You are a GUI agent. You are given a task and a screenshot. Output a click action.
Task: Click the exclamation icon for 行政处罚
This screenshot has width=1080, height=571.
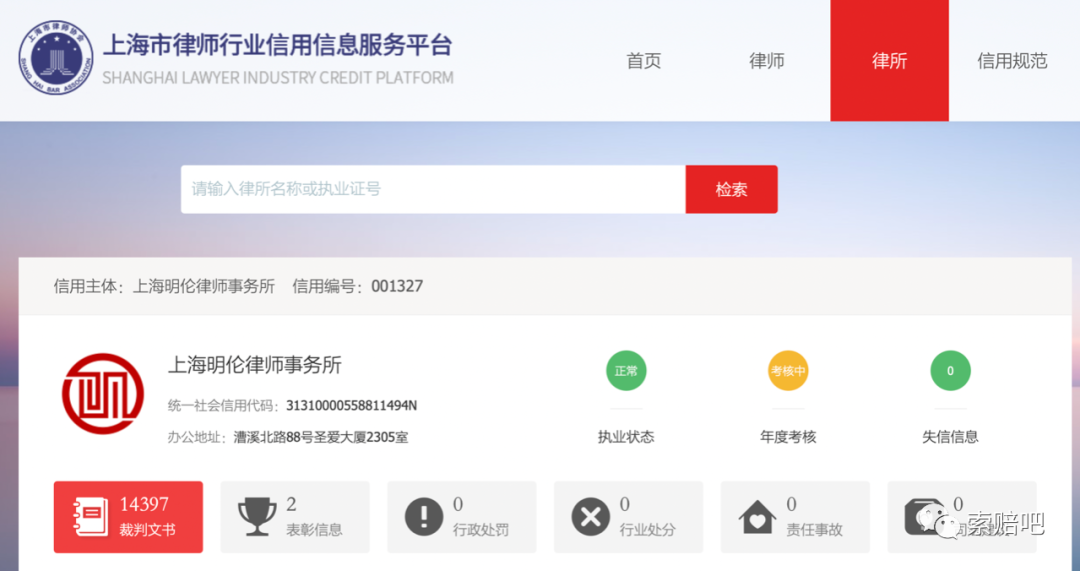[424, 517]
